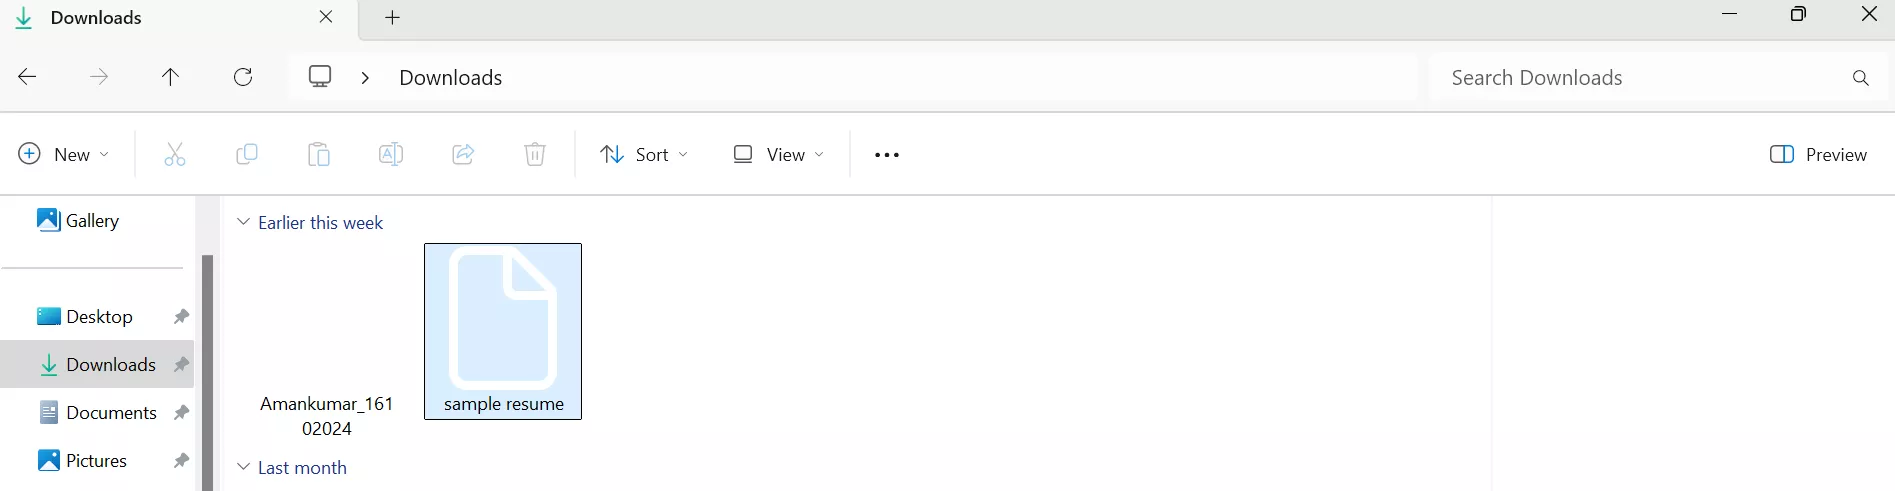Navigate back with the left arrow

[28, 77]
